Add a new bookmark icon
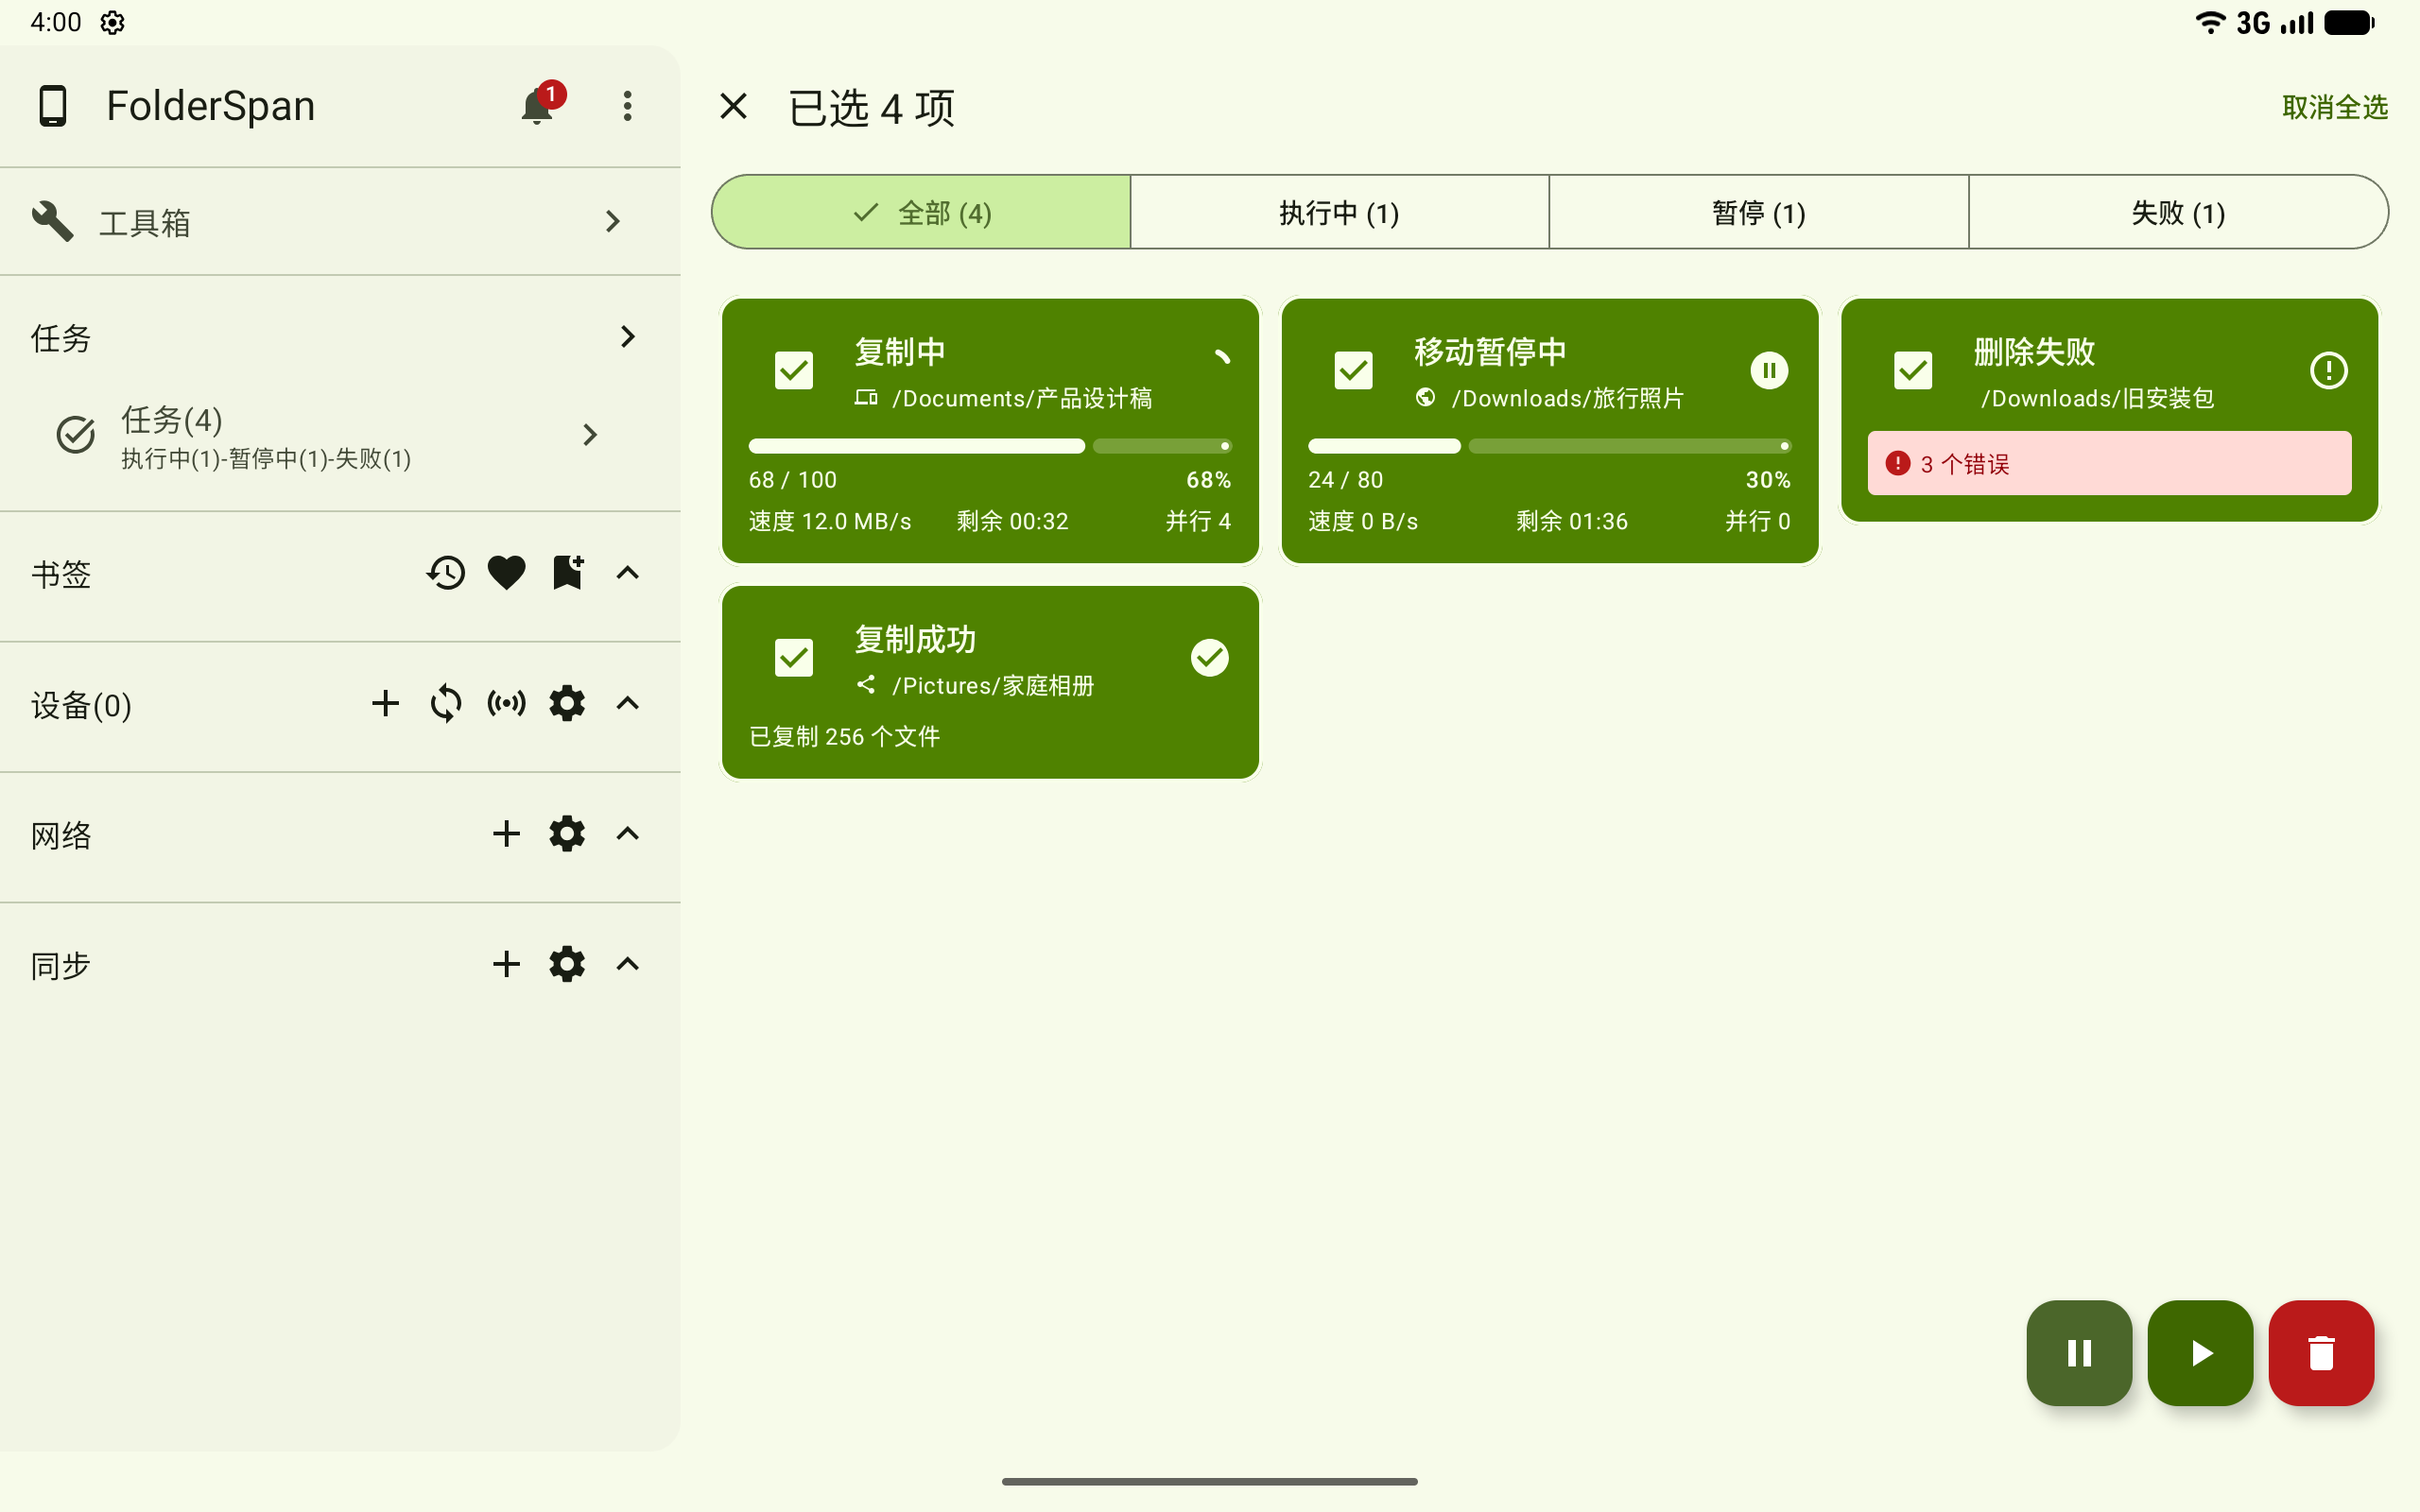2420x1512 pixels. [x=567, y=573]
